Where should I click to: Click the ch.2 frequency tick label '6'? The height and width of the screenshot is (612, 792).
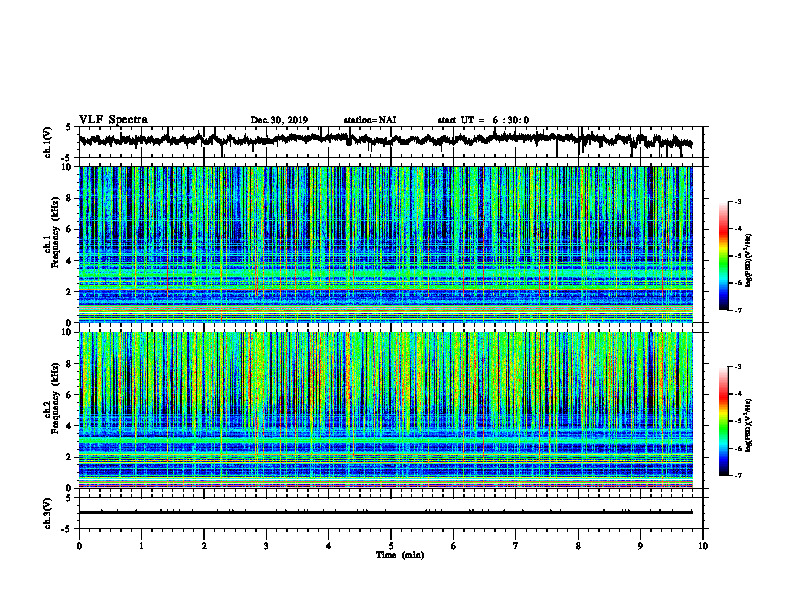pos(70,394)
